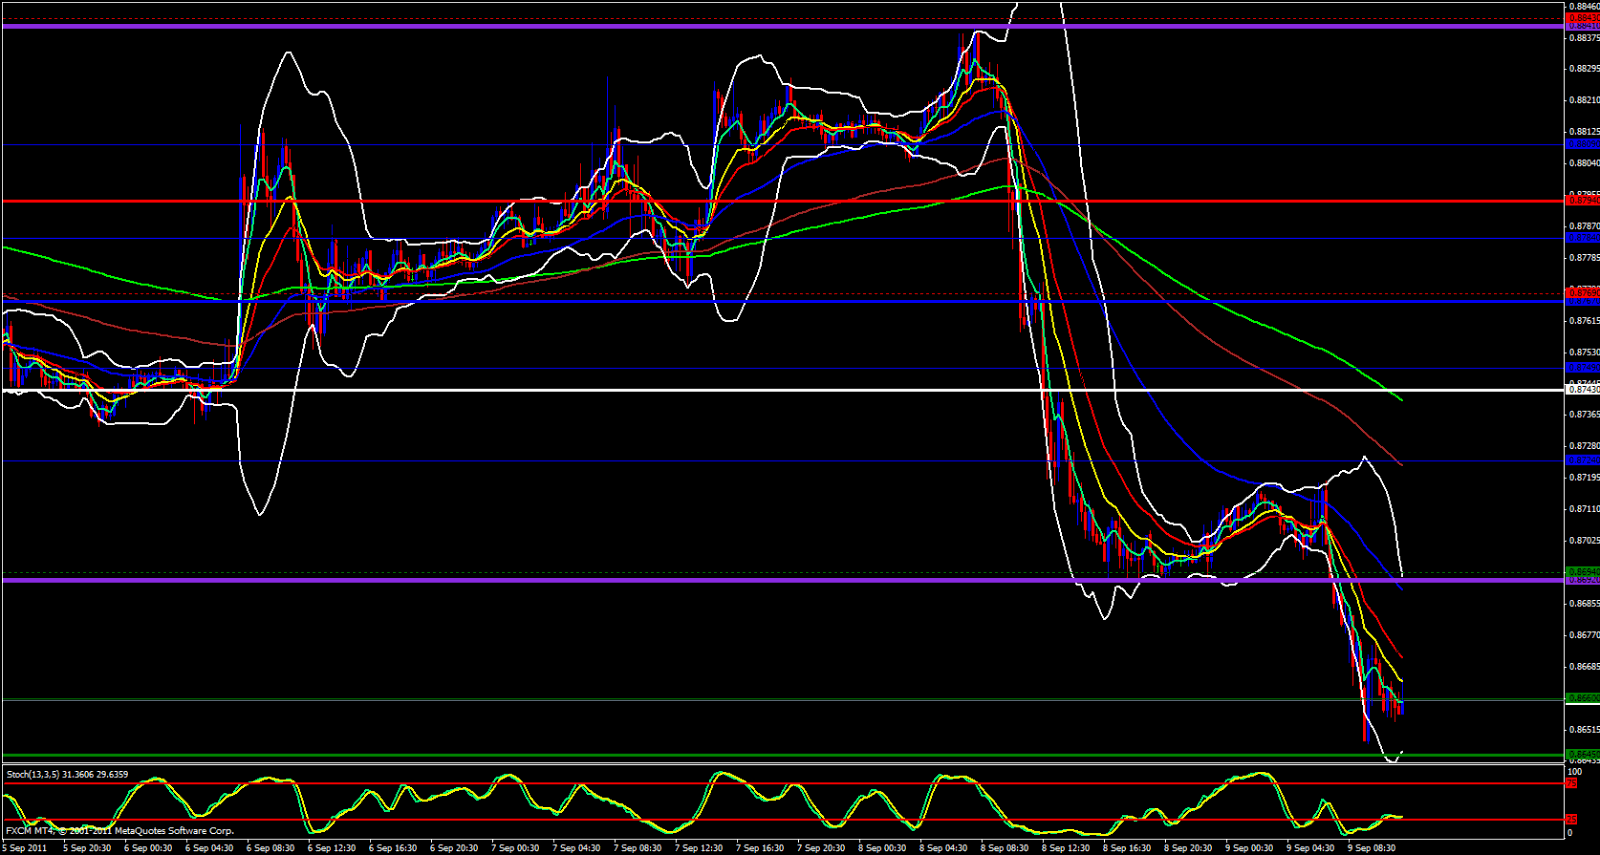Click the green 0.86450 price label

[x=1582, y=754]
